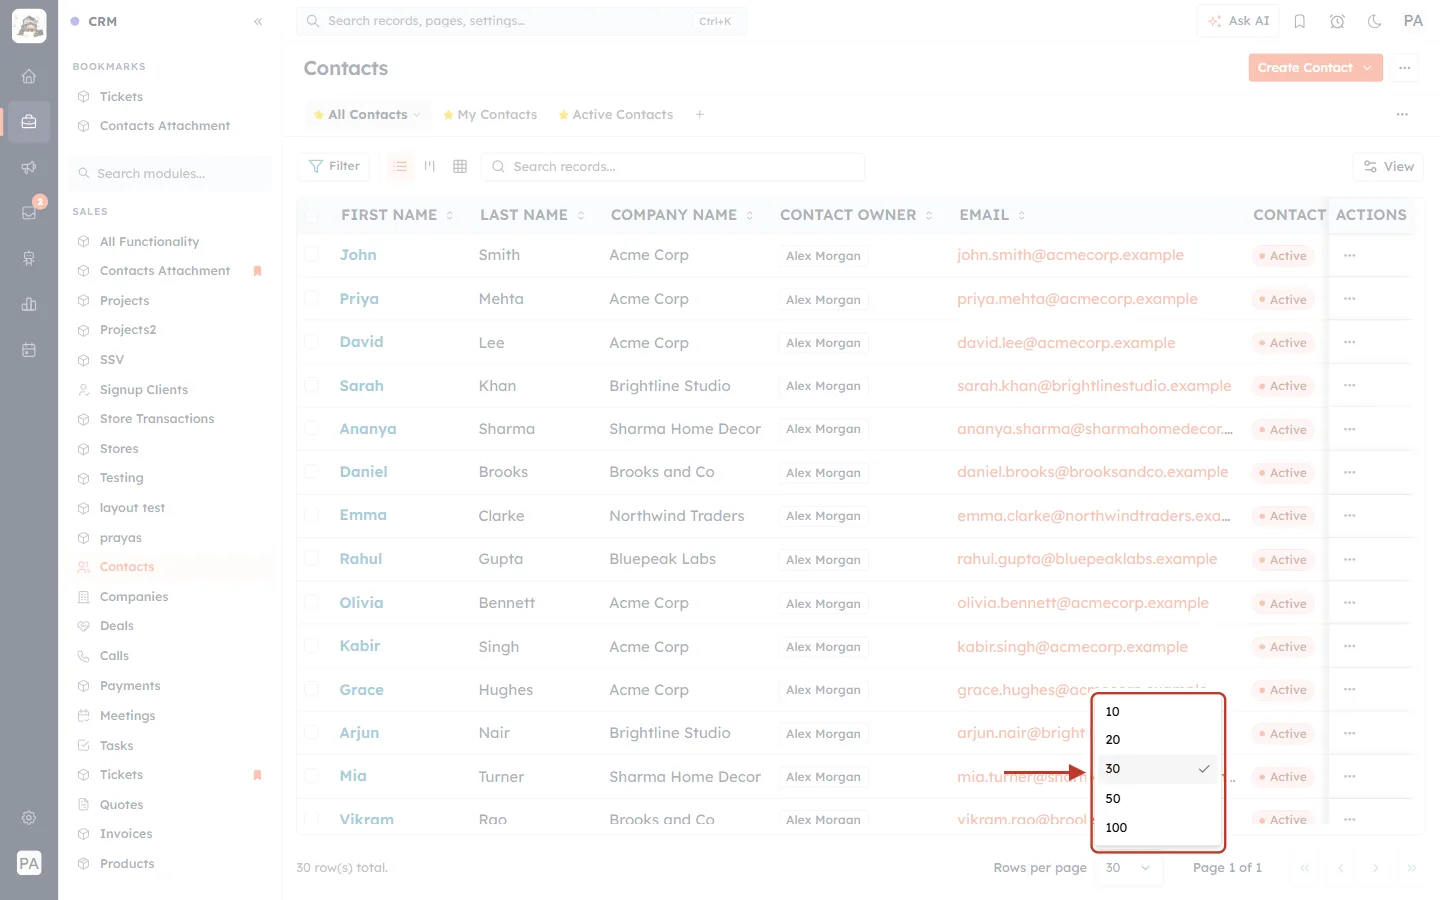Click the Search records input field
Viewport: 1440px width, 900px height.
[673, 167]
